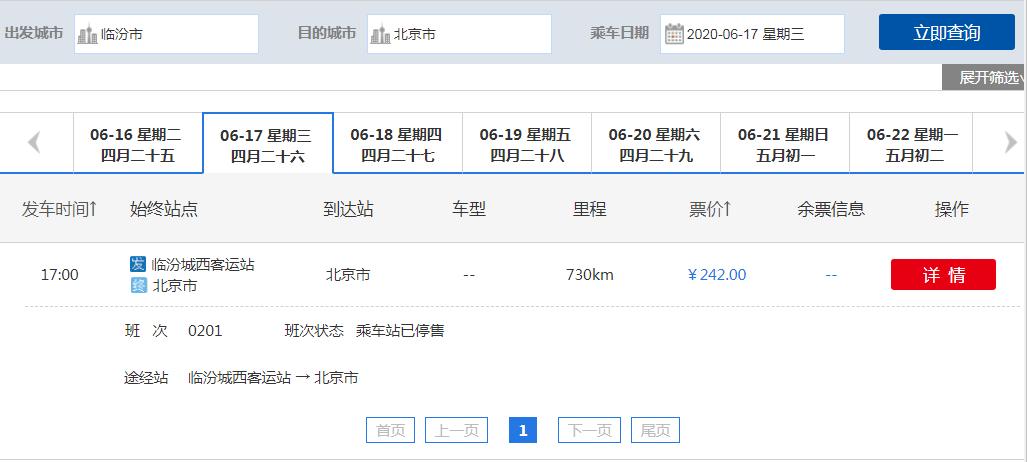Select the 06-22 星期一 date tab

click(x=911, y=143)
